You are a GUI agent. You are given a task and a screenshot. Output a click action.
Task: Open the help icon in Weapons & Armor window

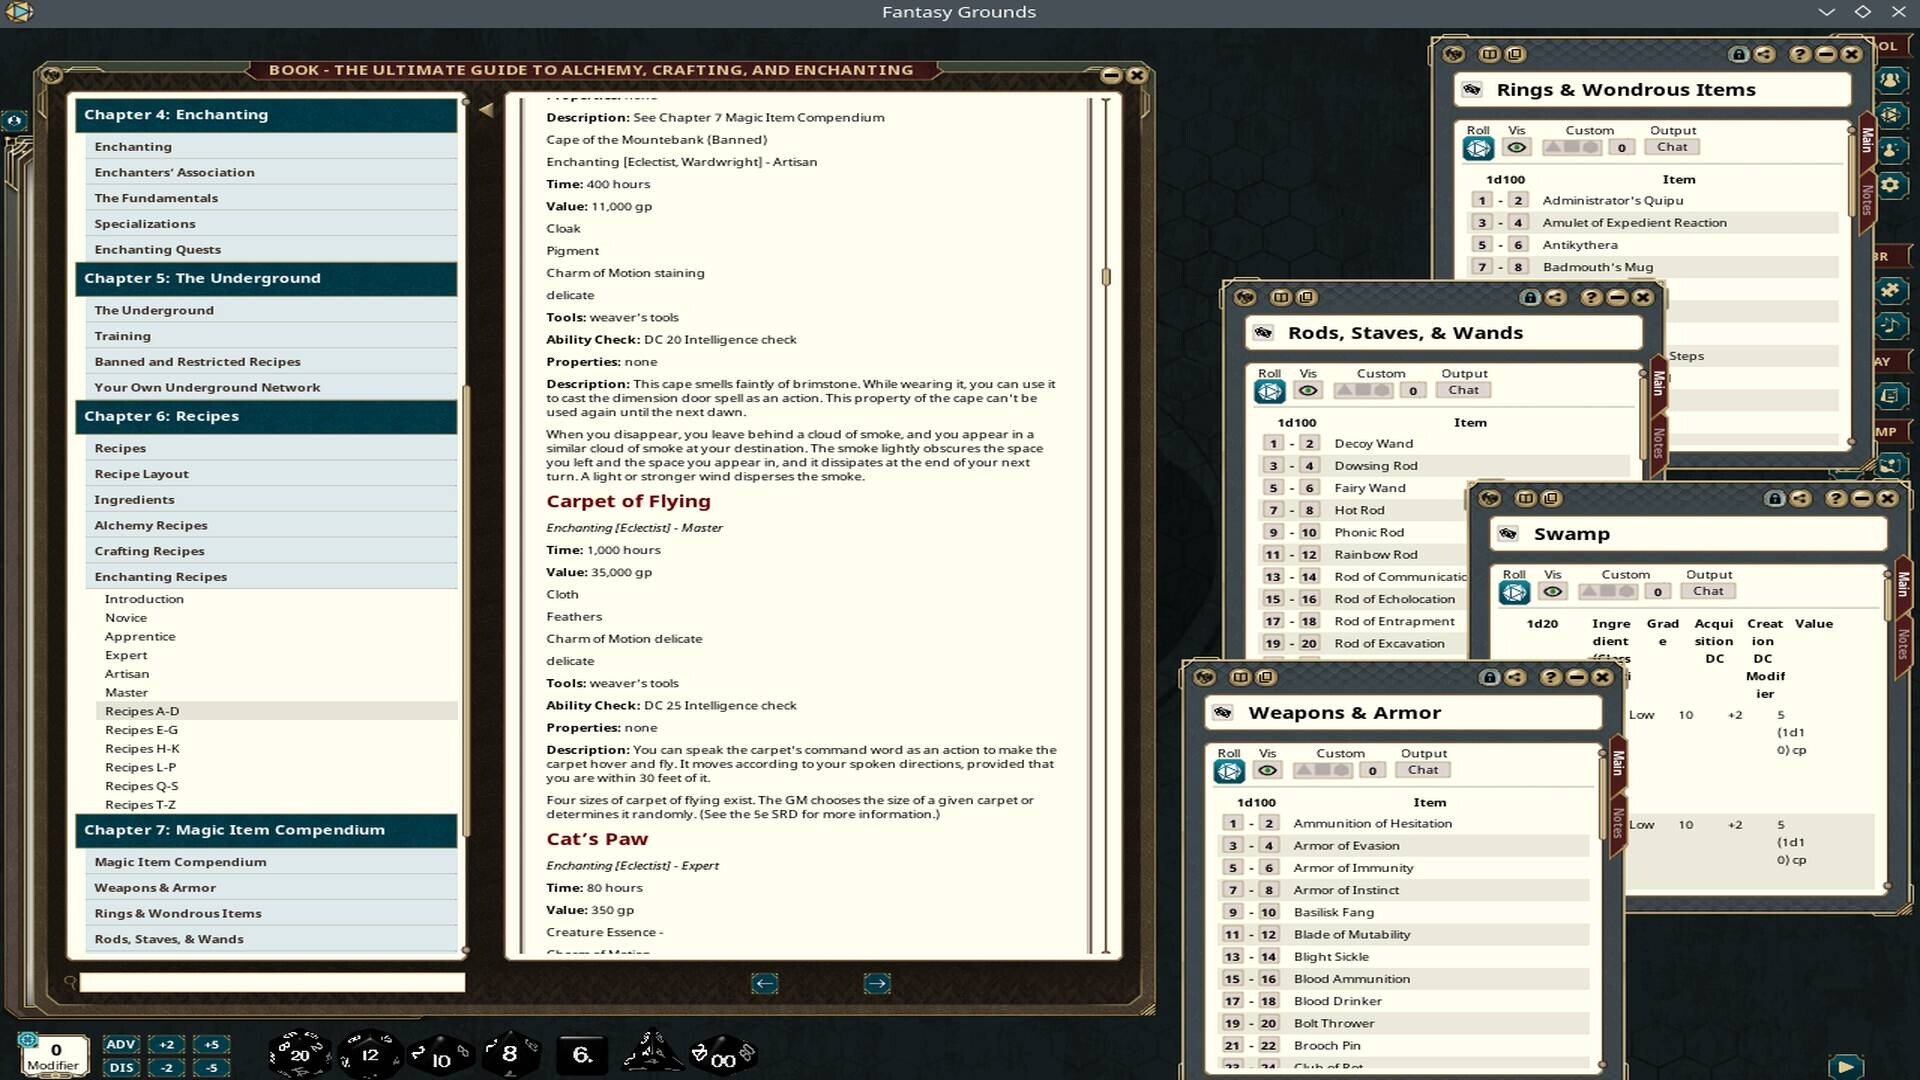(x=1550, y=677)
